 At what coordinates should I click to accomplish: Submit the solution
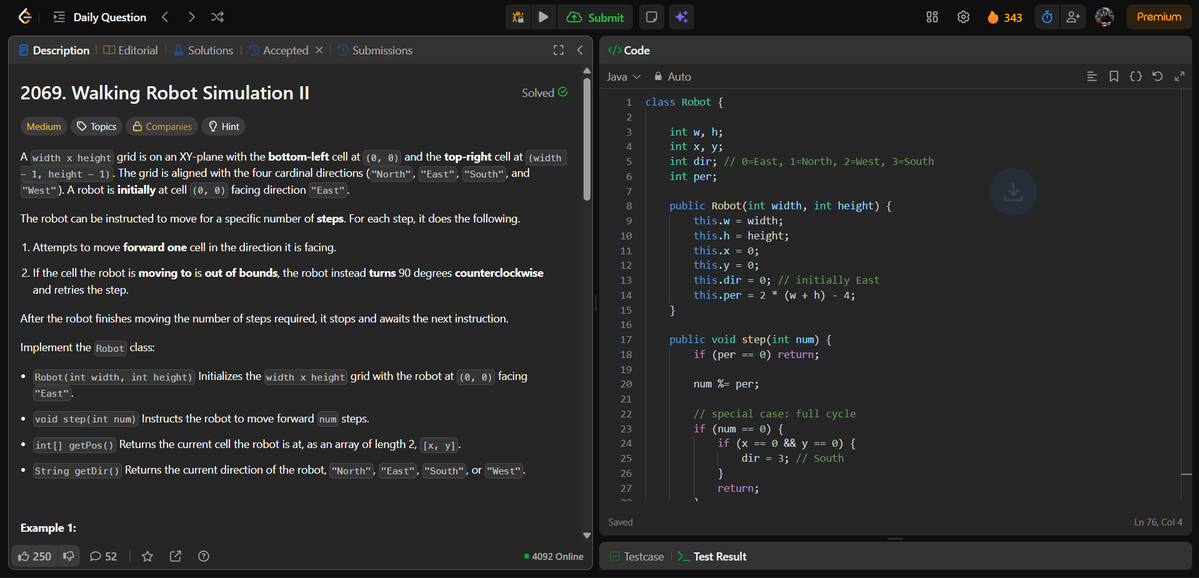[x=595, y=17]
